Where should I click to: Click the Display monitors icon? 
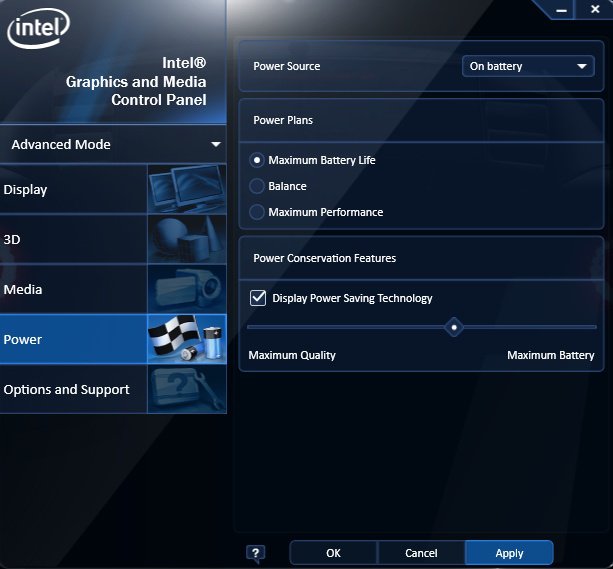click(186, 189)
